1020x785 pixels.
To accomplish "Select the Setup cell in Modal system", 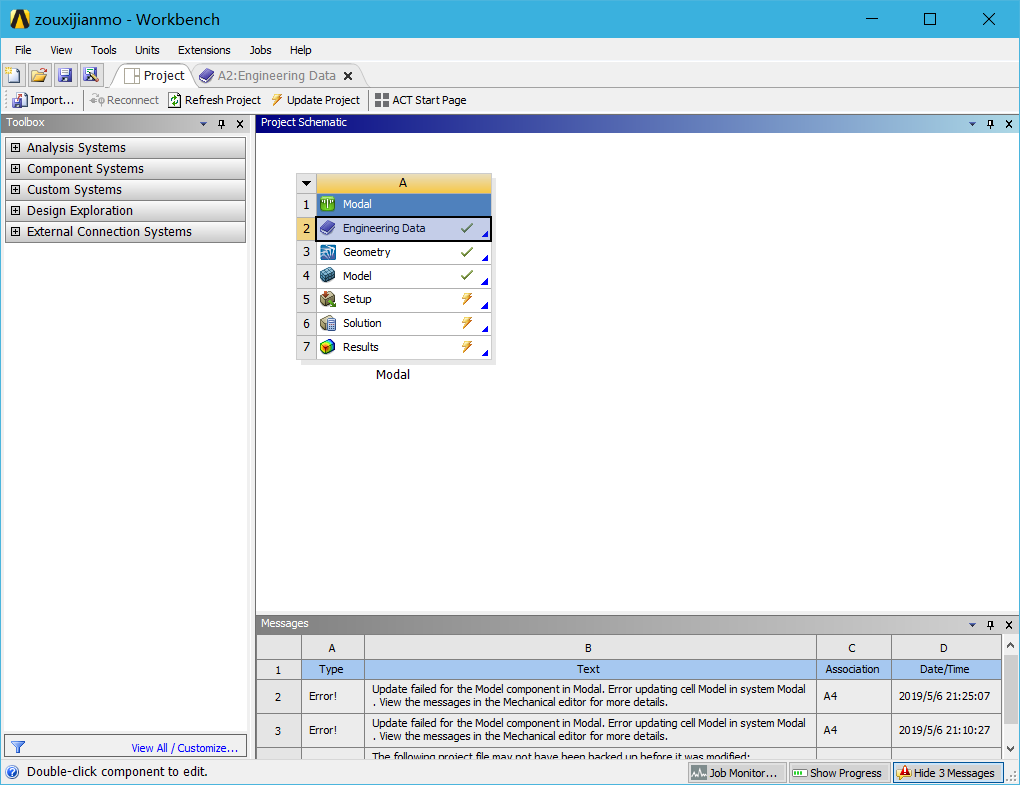I will [x=357, y=299].
